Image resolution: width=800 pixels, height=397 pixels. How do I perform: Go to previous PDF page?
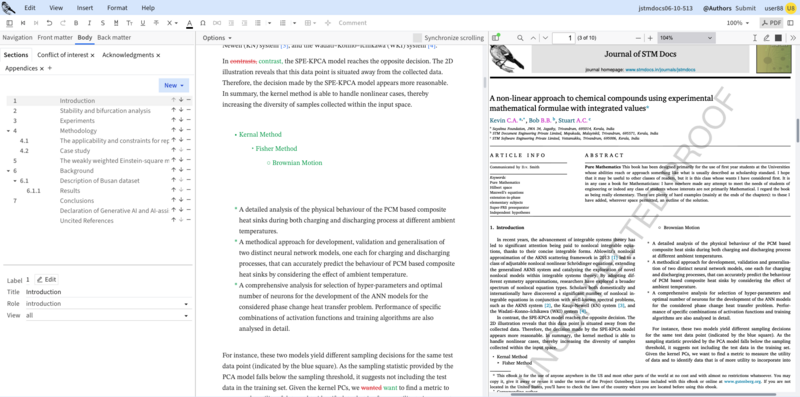(x=533, y=38)
